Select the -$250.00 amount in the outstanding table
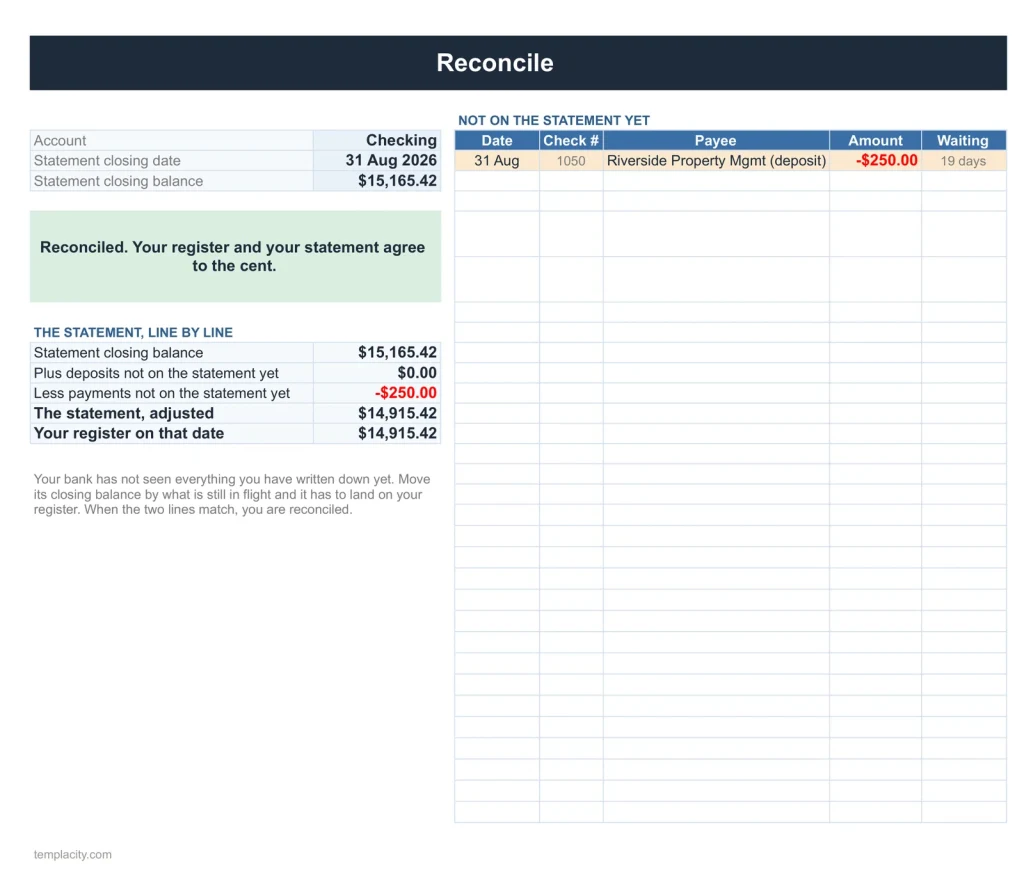Screen dimensions: 1024x882 point(875,161)
